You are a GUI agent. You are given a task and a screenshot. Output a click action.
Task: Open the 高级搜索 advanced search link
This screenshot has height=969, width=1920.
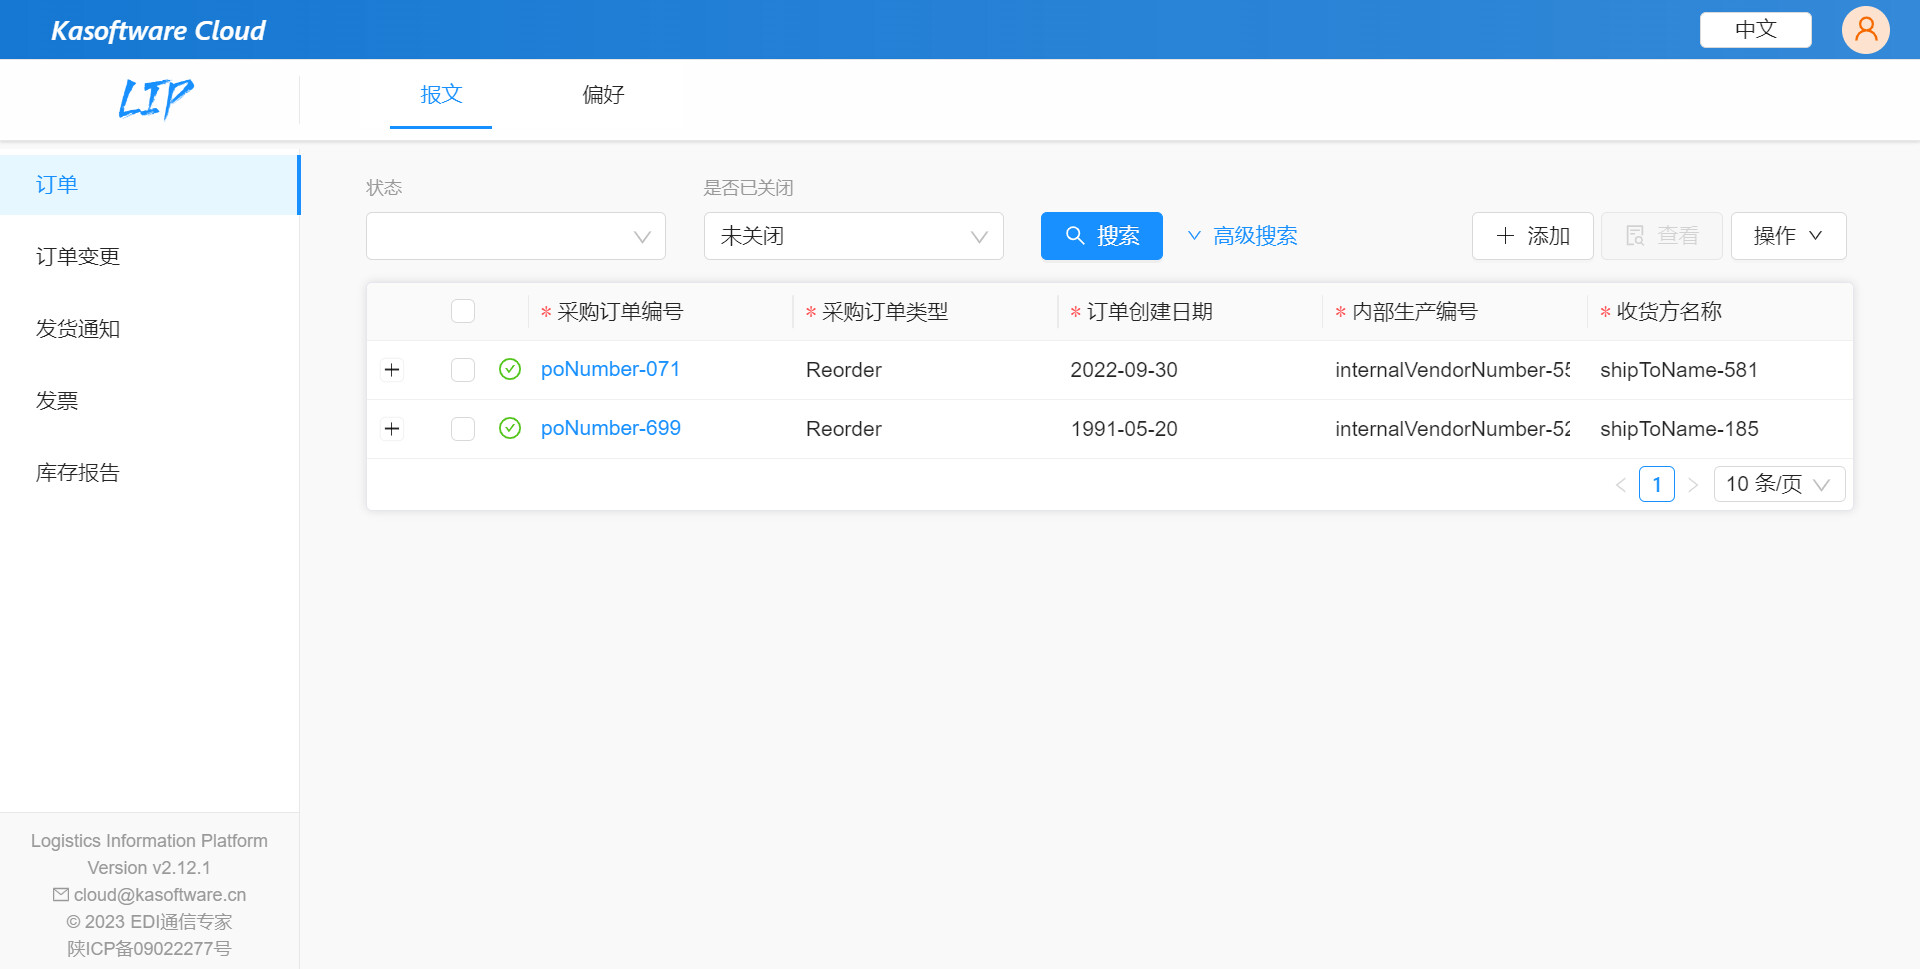(1254, 236)
